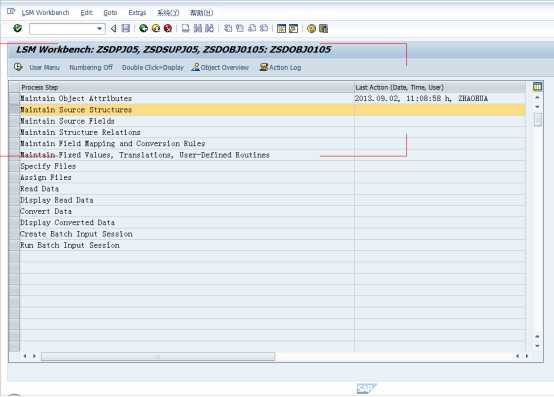The image size is (554, 397).
Task: Click the User Menu button
Action: pyautogui.click(x=45, y=67)
